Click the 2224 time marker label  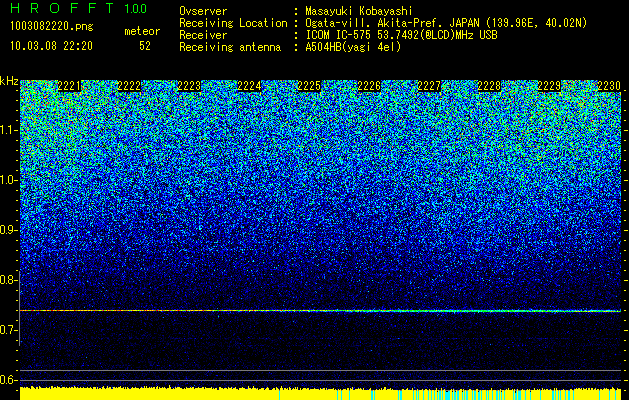coord(249,86)
